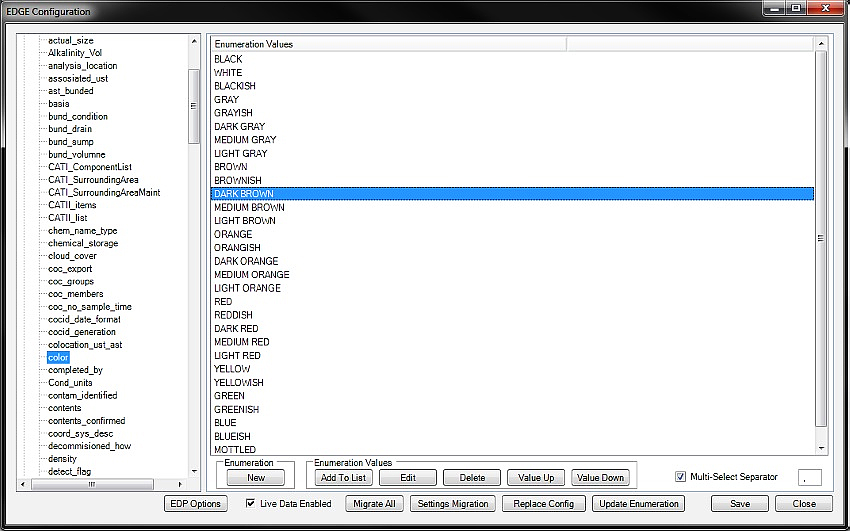Click the tree panel up scroll arrow
The image size is (850, 531).
point(194,41)
